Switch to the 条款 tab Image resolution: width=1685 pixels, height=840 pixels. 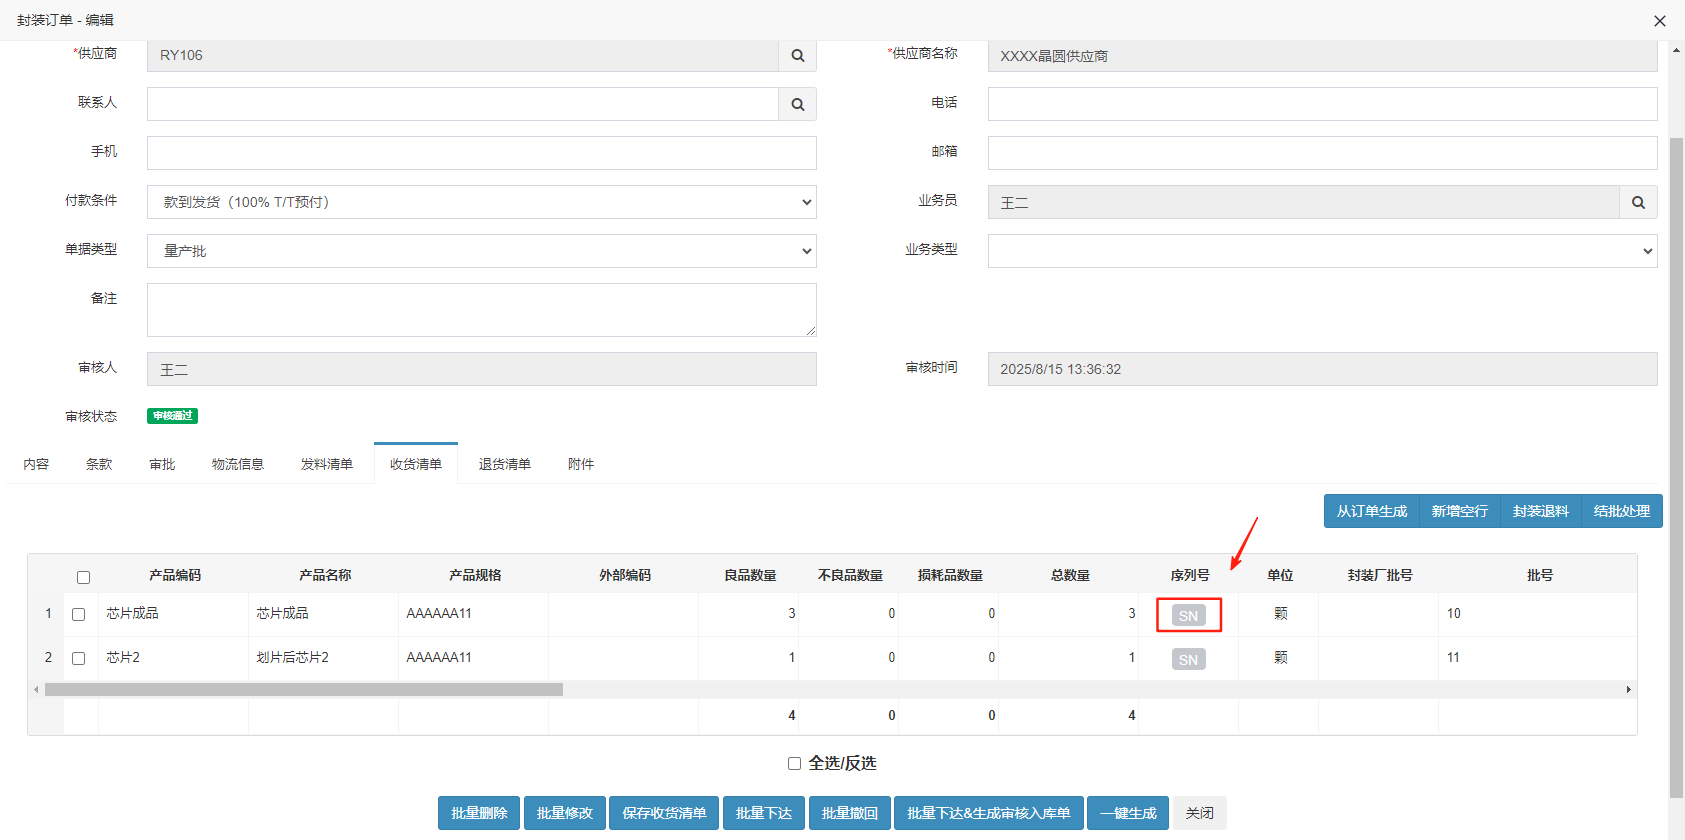99,464
